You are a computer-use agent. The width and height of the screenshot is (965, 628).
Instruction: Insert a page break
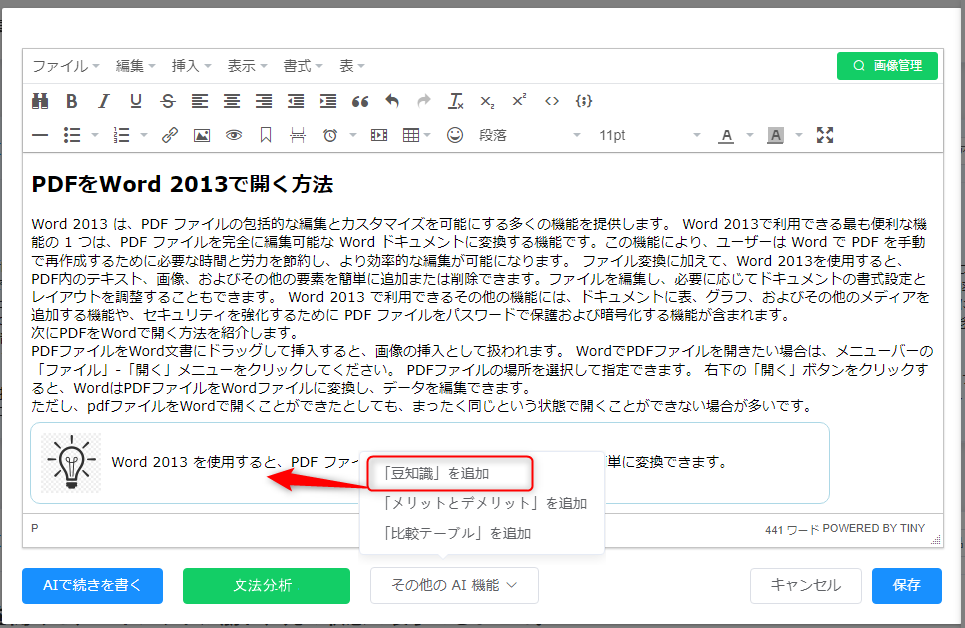coord(298,135)
